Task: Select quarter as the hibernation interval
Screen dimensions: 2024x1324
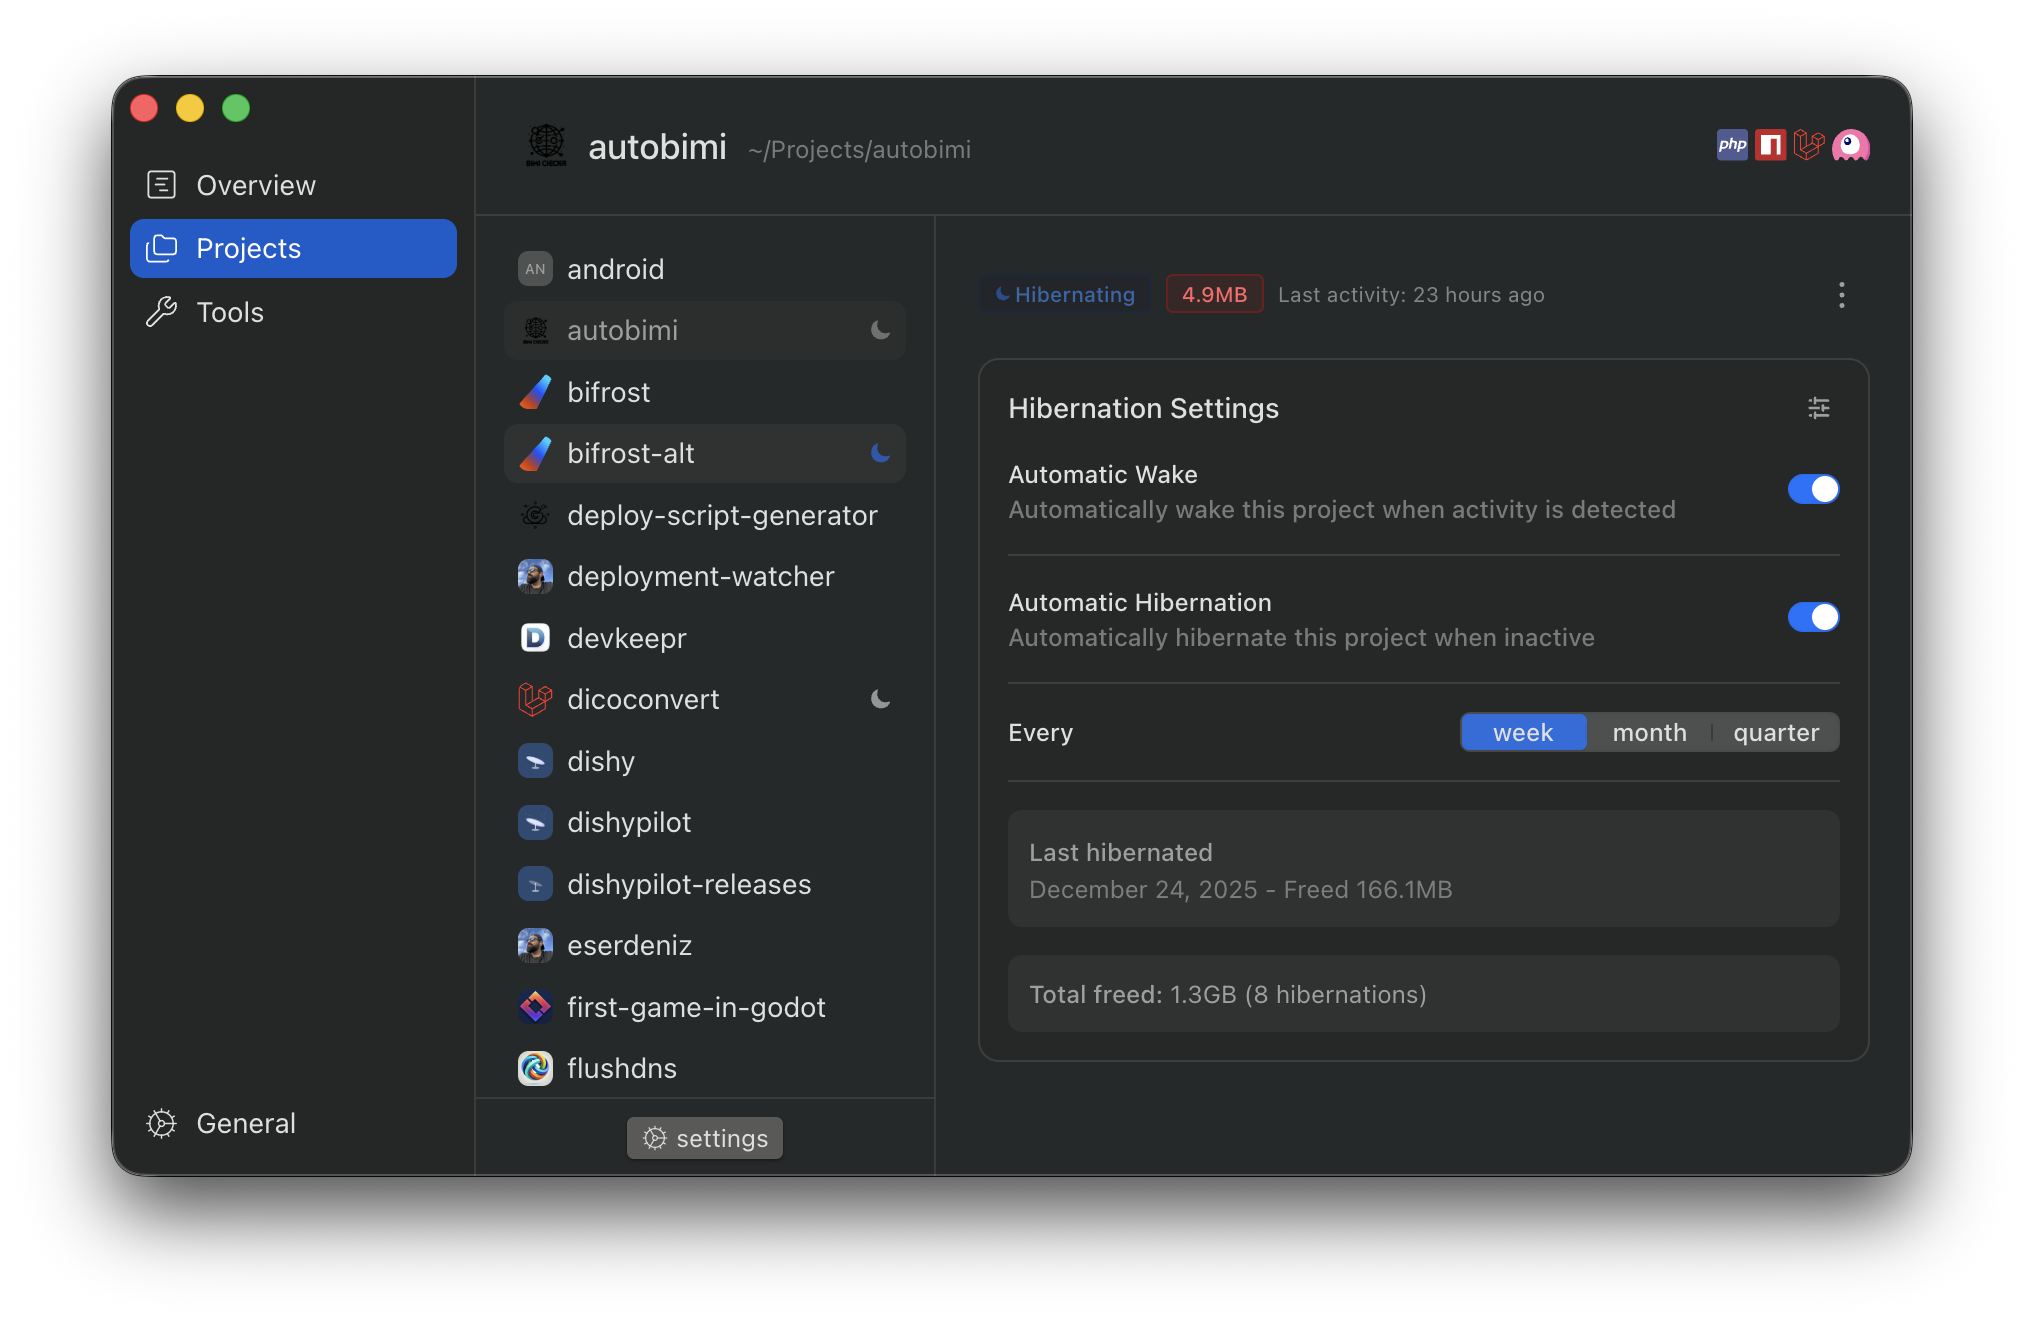Action: (1776, 732)
